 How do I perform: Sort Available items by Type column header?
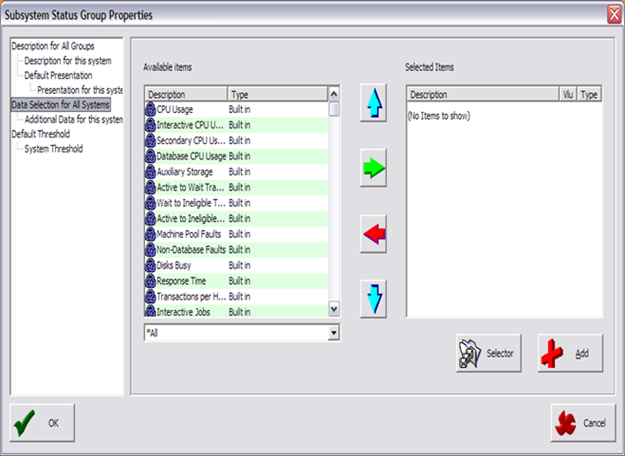(276, 94)
